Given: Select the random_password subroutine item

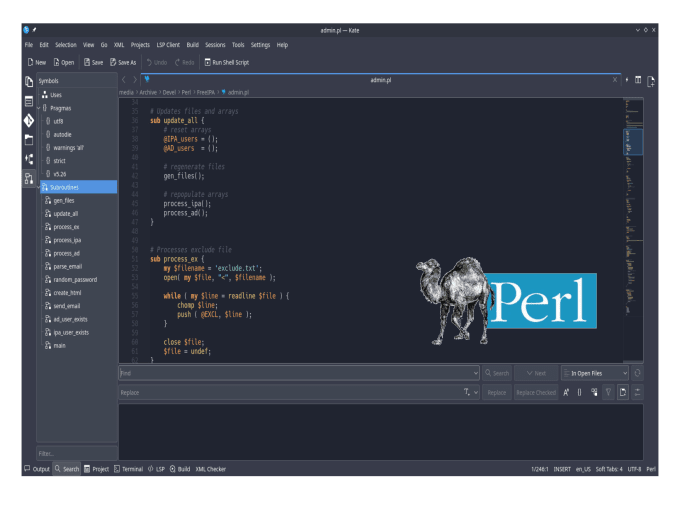Looking at the screenshot, I should [x=75, y=280].
